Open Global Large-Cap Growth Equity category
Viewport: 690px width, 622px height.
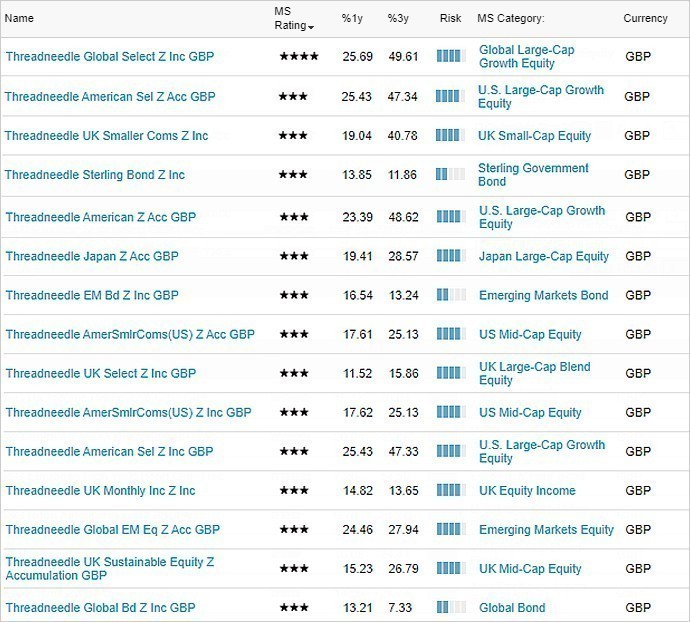pyautogui.click(x=526, y=56)
